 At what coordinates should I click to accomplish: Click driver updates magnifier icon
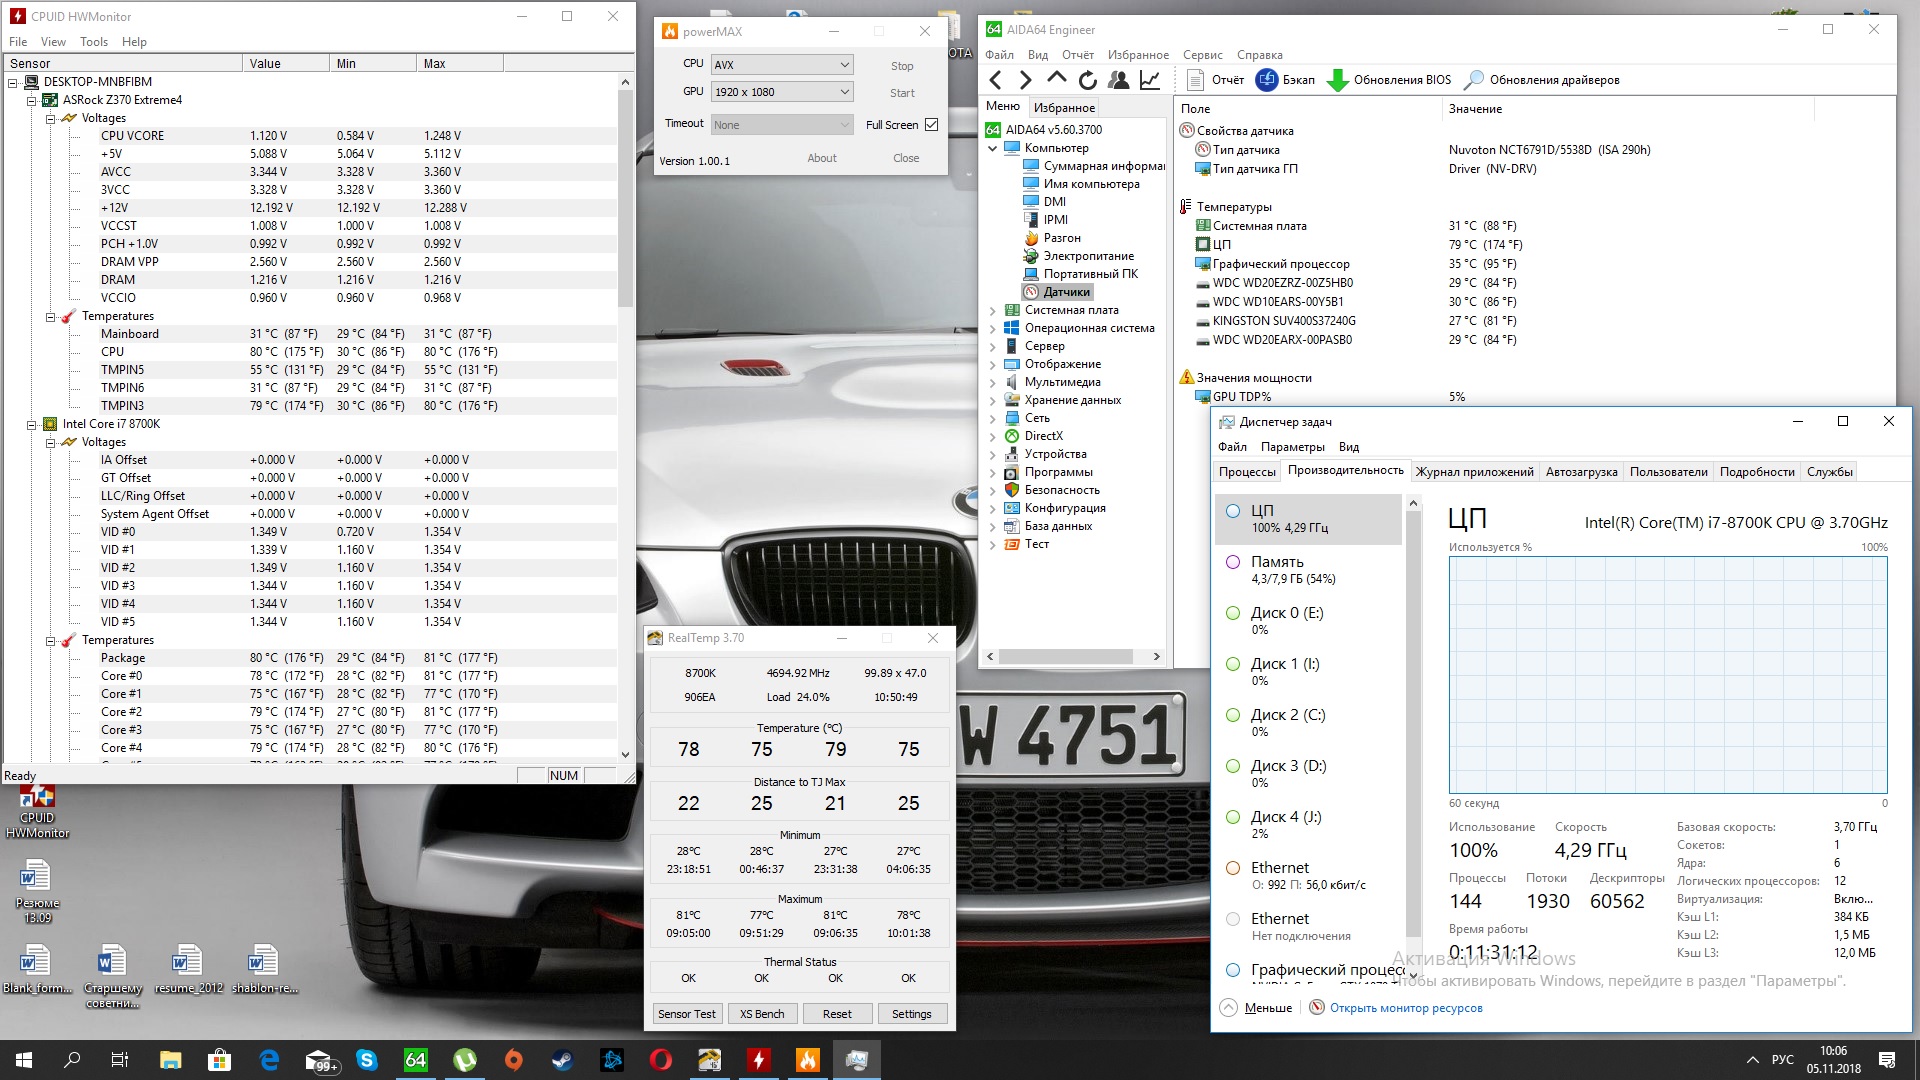[x=1473, y=80]
